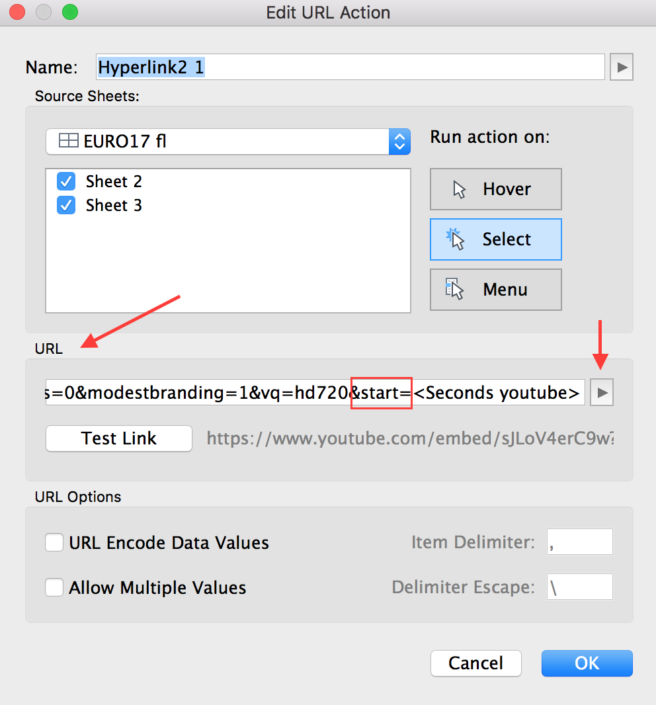Open the insert field arrow beside URL
This screenshot has height=705, width=656.
point(601,393)
